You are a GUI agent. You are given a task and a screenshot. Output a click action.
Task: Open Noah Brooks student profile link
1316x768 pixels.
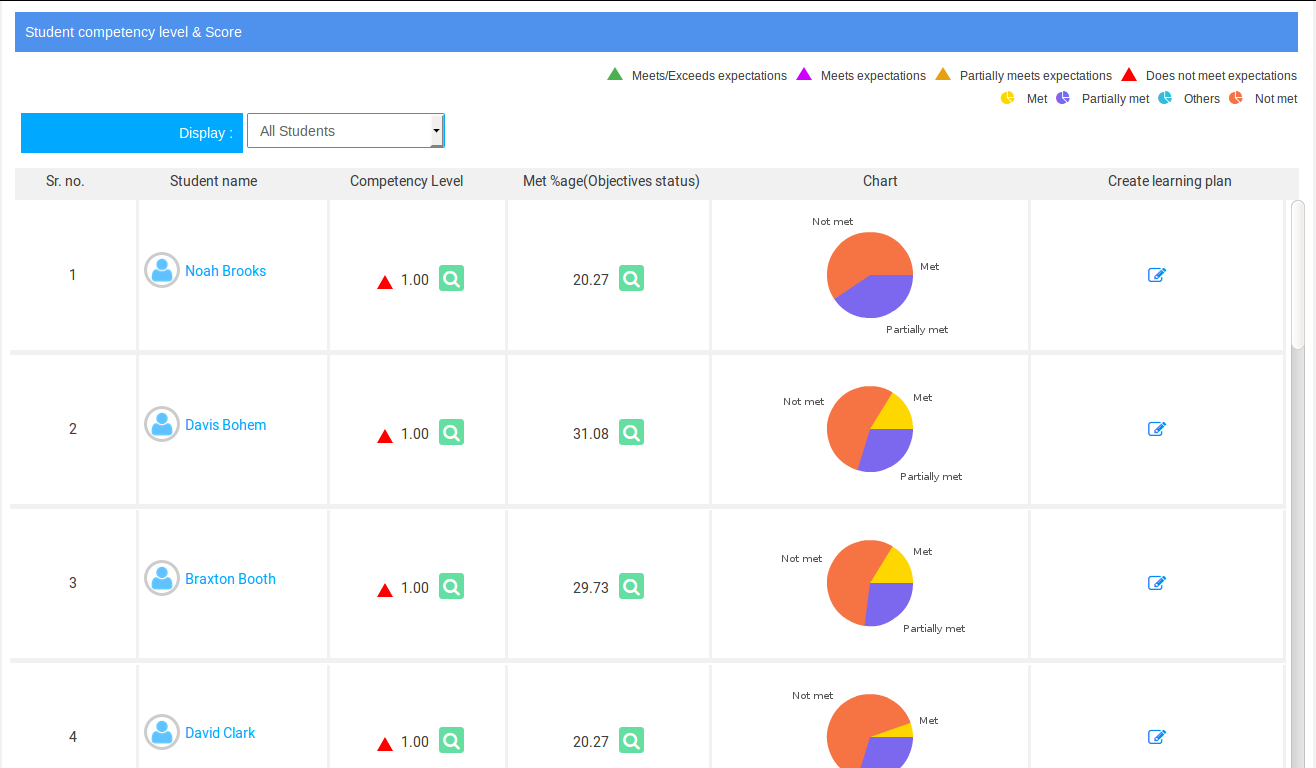coord(225,271)
